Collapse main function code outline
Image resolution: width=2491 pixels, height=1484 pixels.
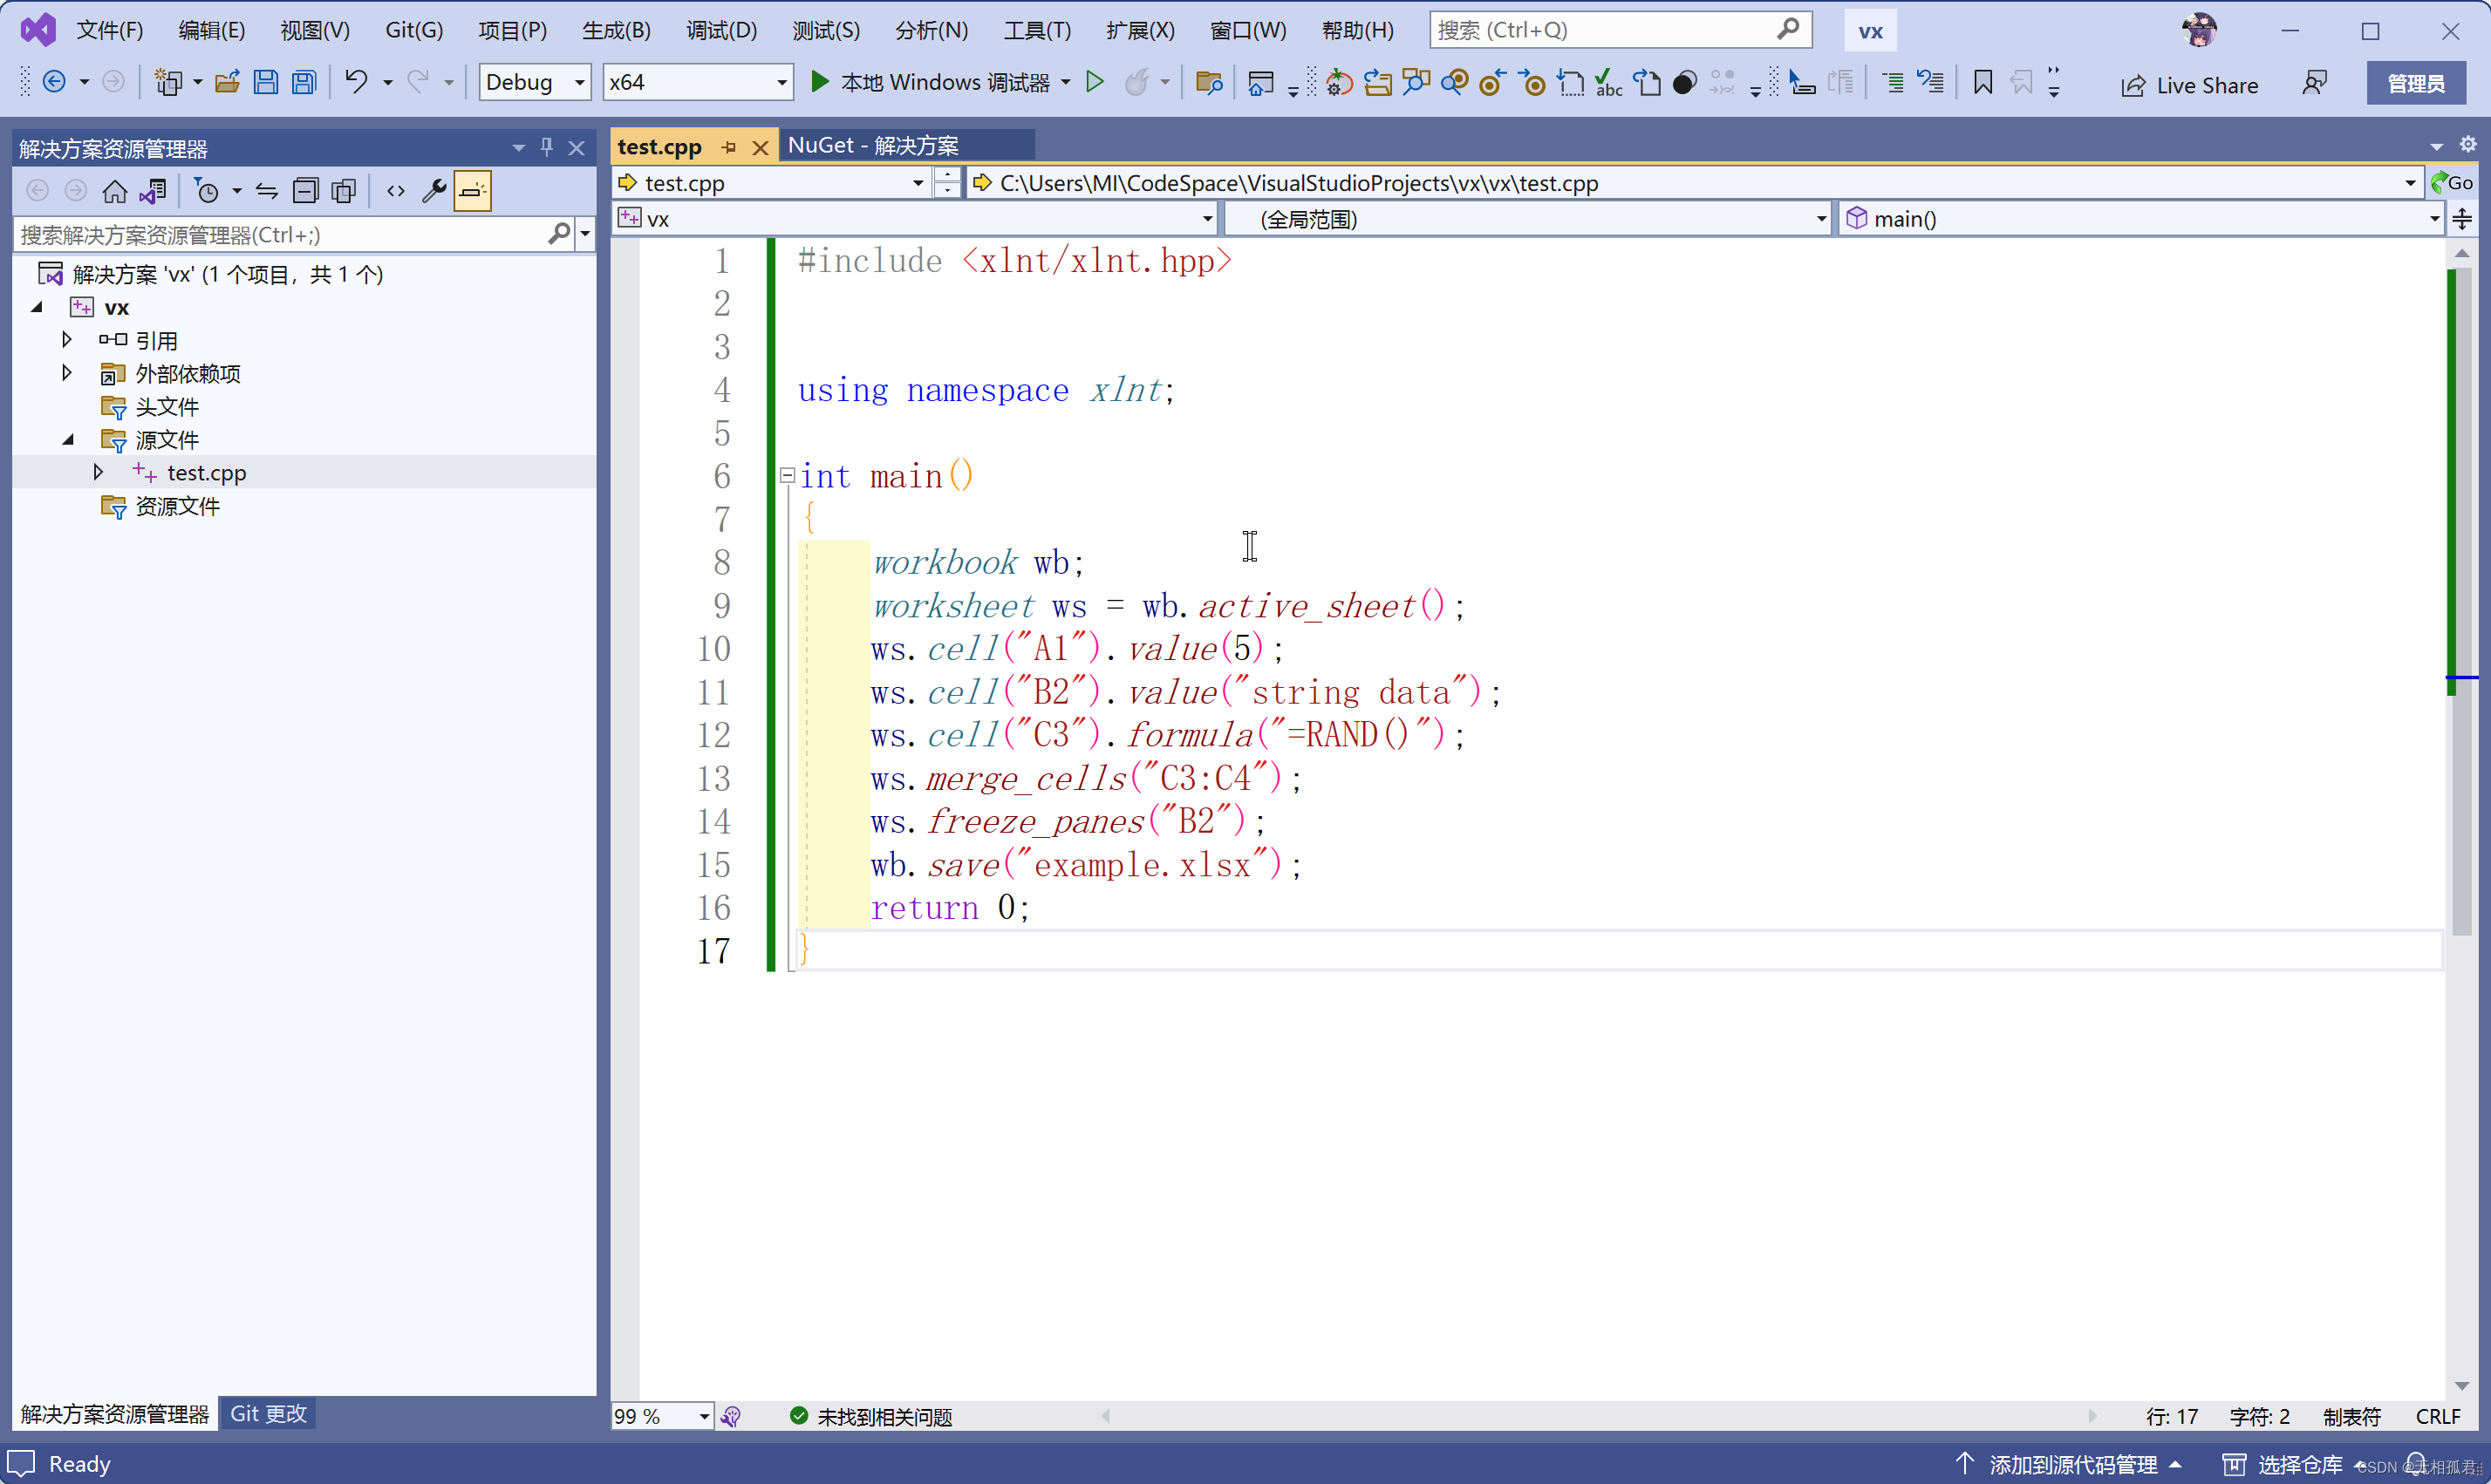[x=787, y=476]
